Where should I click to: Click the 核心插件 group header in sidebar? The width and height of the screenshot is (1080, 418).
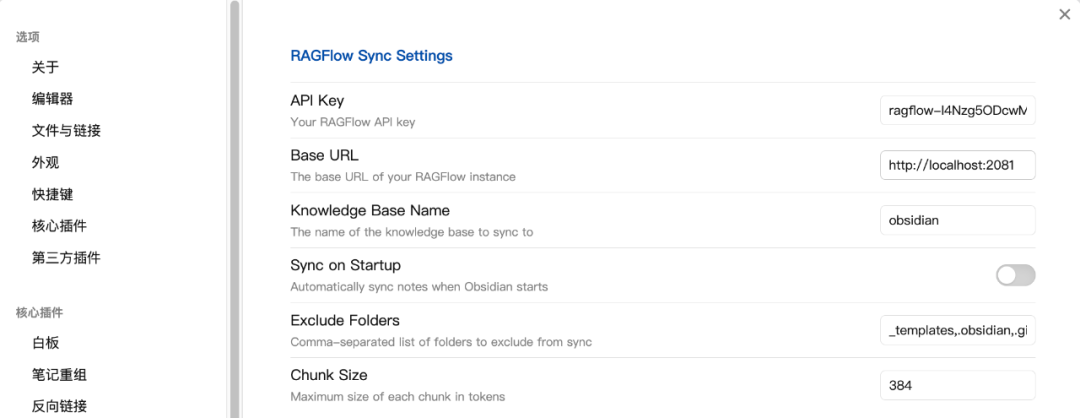(x=39, y=313)
